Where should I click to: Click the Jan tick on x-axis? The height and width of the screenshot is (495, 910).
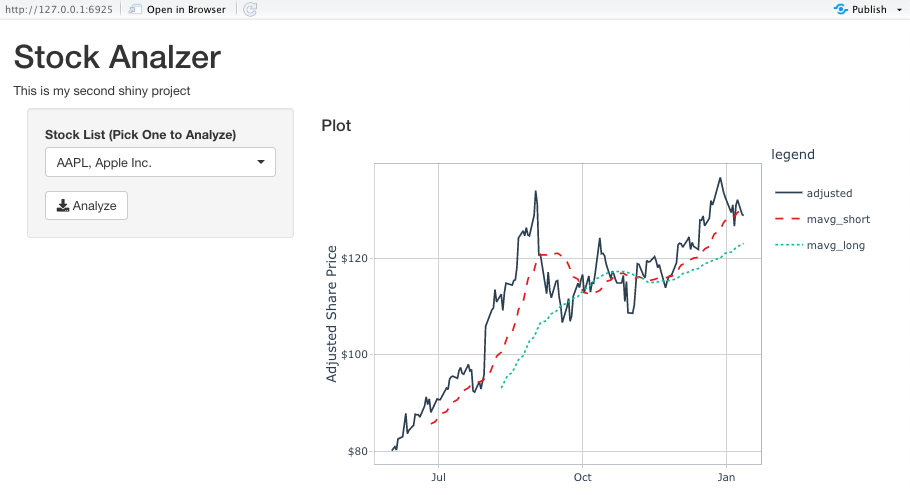726,477
